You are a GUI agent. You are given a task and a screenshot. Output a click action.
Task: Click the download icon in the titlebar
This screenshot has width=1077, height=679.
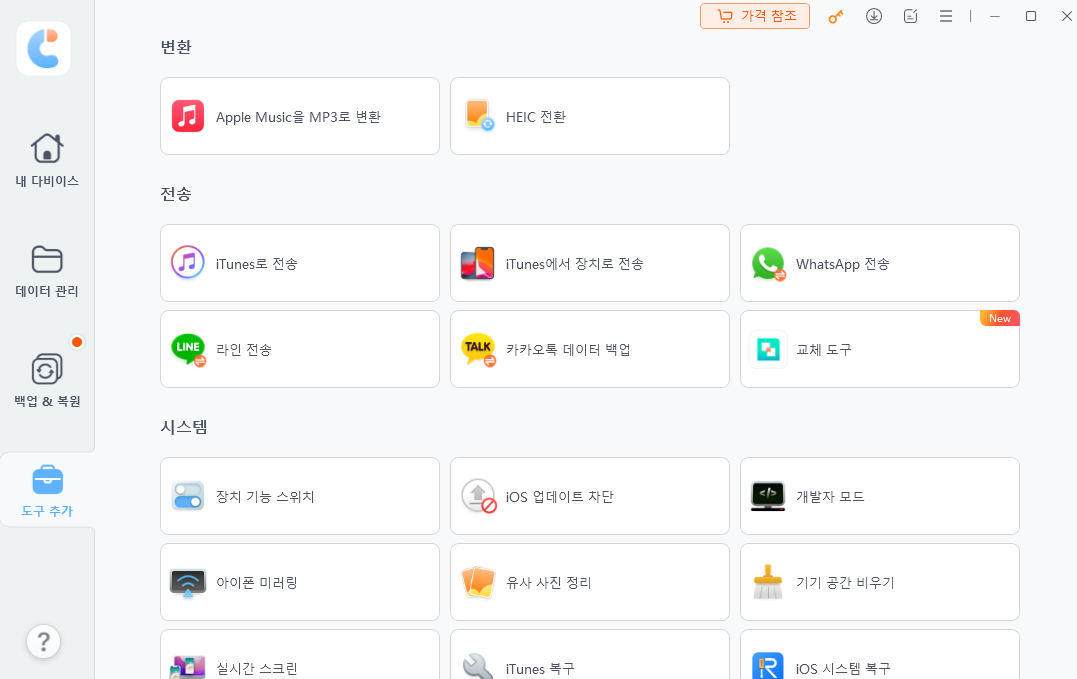click(874, 16)
